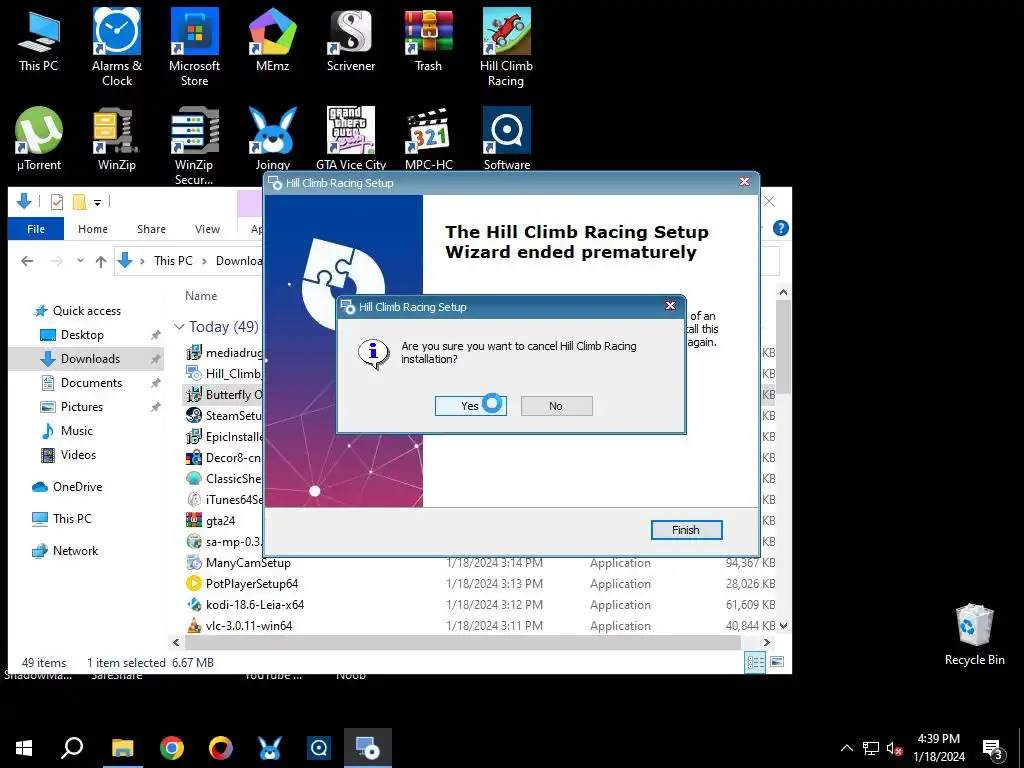
Task: Select the PotPlayerSetup64 file
Action: coord(251,584)
